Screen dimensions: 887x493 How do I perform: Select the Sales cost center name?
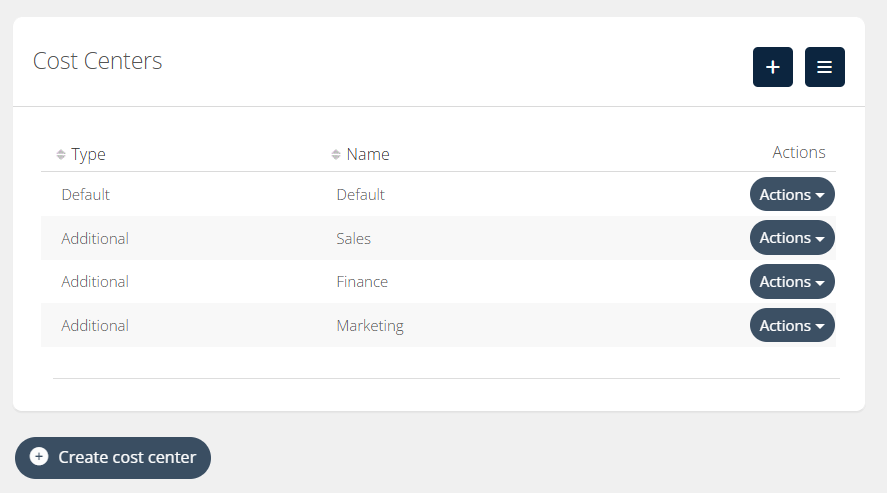353,238
